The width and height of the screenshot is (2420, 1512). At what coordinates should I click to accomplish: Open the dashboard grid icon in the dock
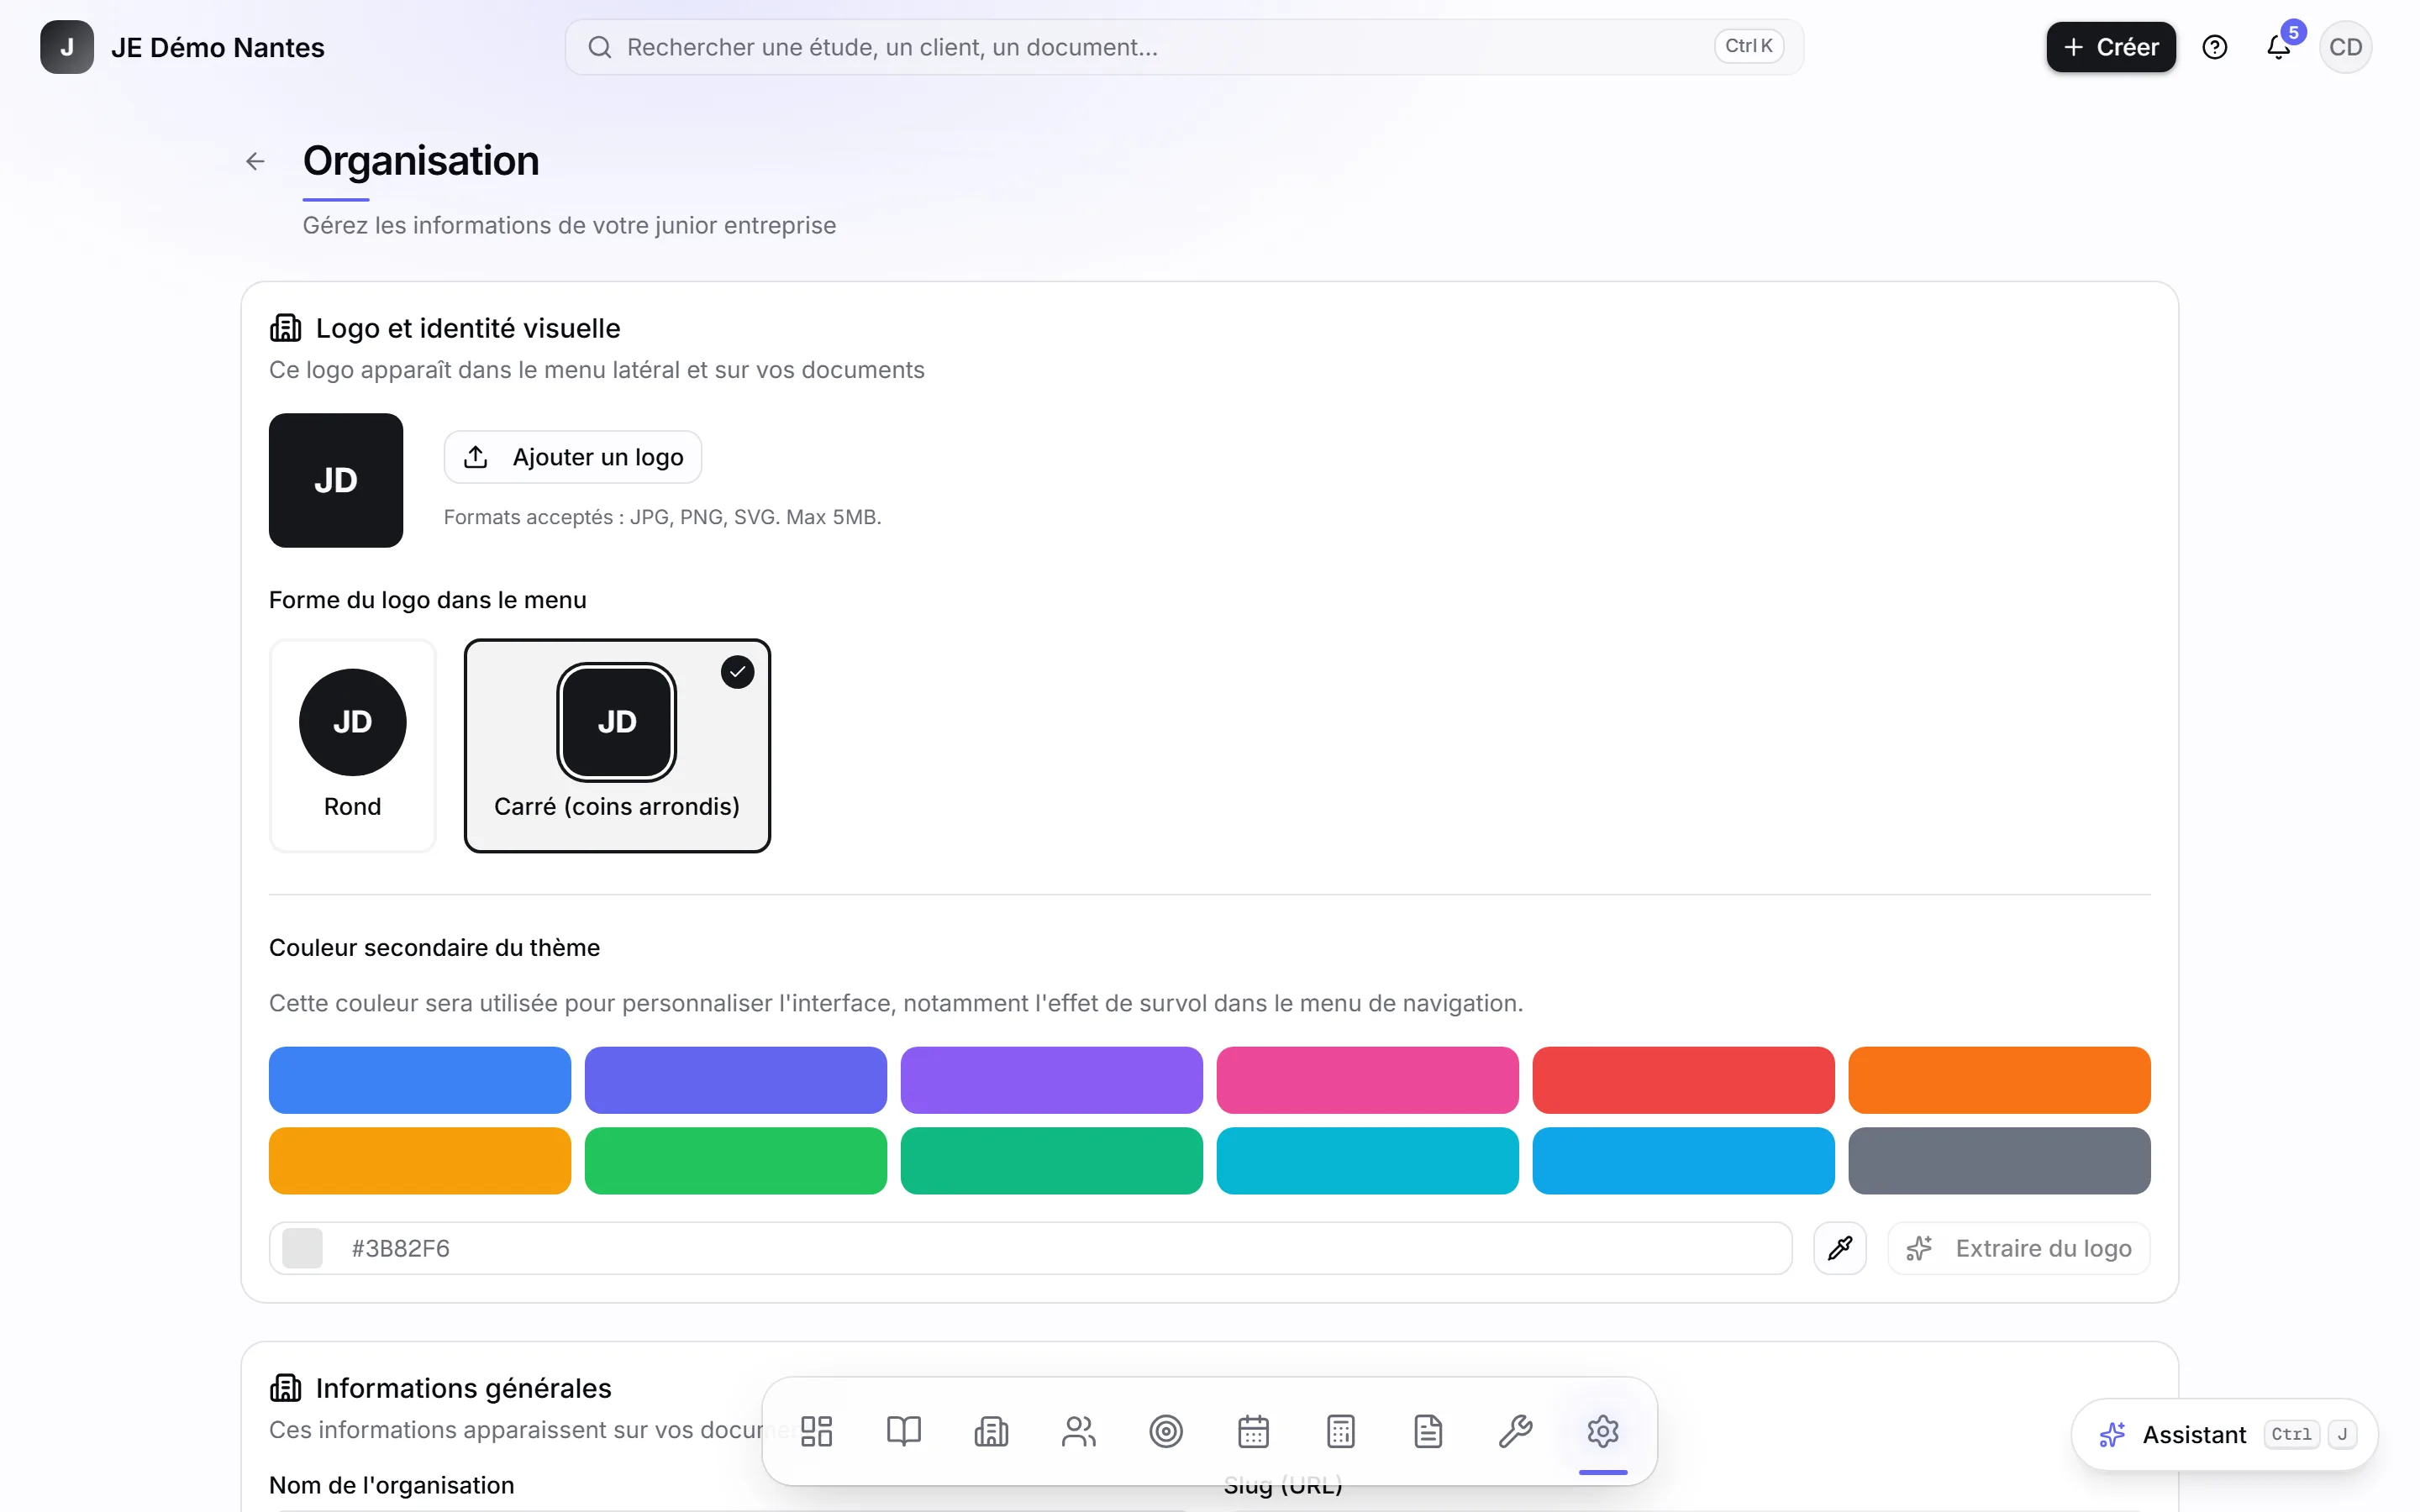(816, 1431)
